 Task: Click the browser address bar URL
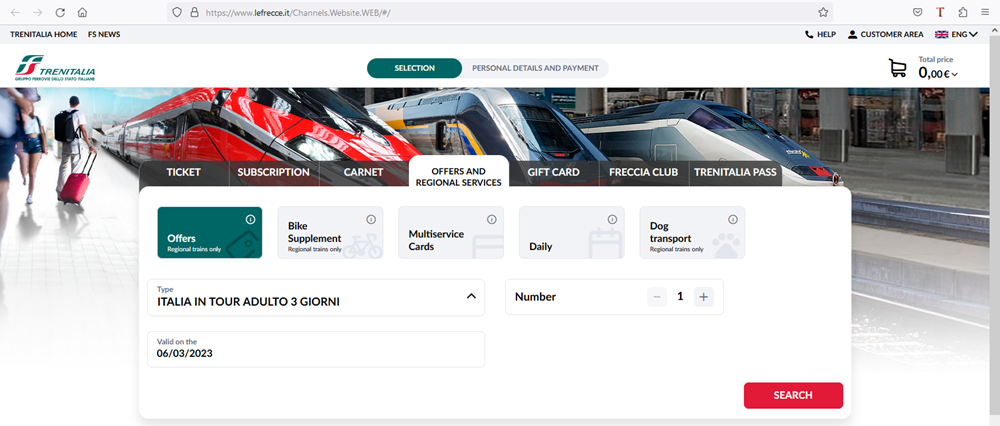point(298,12)
